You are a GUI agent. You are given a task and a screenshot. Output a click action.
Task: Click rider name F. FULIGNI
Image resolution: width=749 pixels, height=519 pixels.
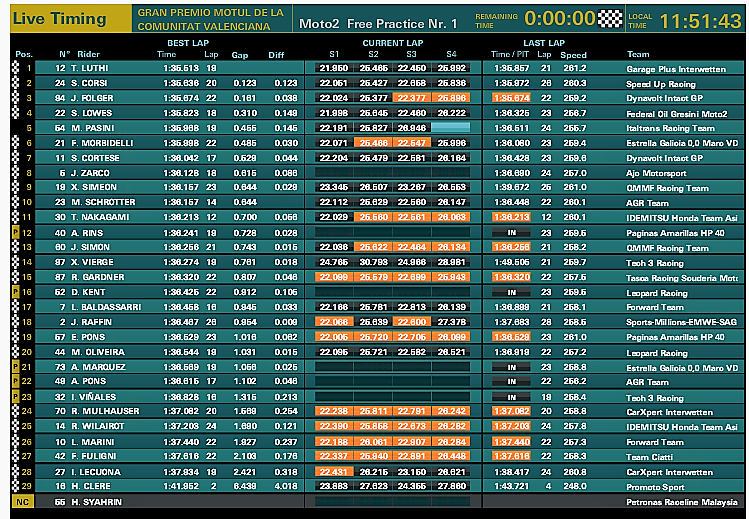coord(94,456)
